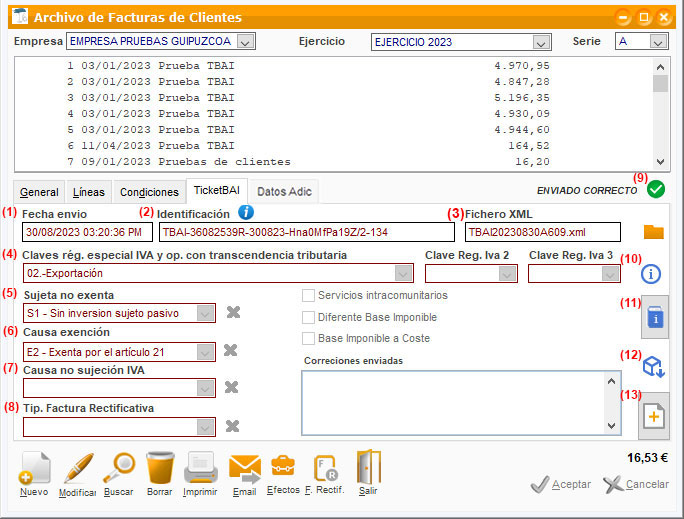The width and height of the screenshot is (684, 519).
Task: Expand Tip. Factura Rectificativa dropdown
Action: 205,427
